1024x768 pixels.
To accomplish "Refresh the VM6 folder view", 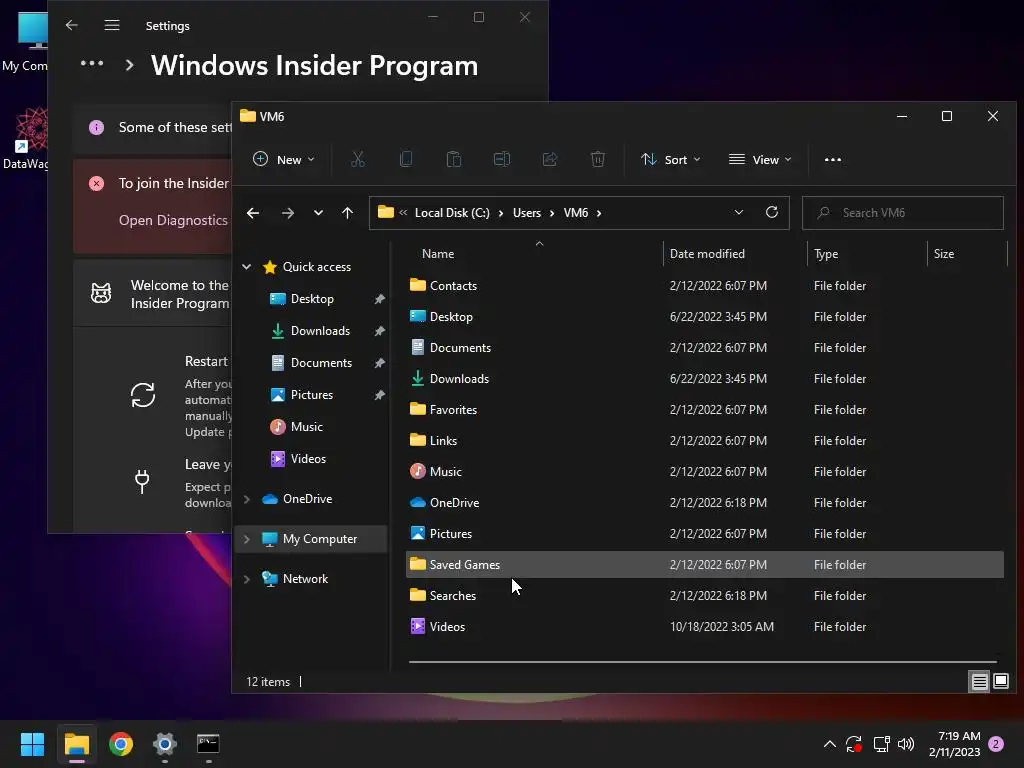I will (772, 212).
